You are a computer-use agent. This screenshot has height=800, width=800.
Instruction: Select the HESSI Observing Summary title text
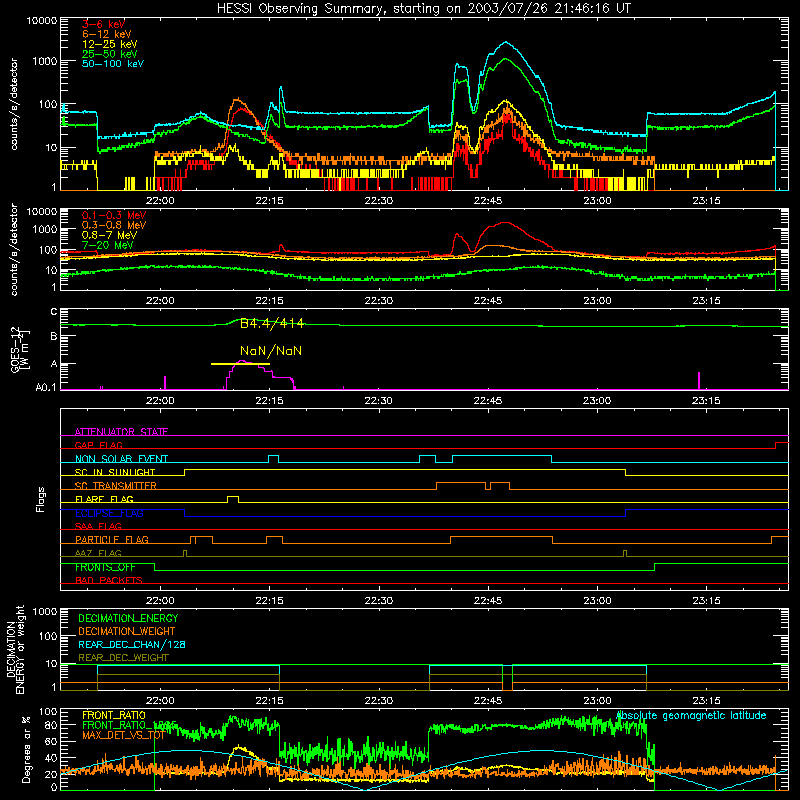(423, 9)
